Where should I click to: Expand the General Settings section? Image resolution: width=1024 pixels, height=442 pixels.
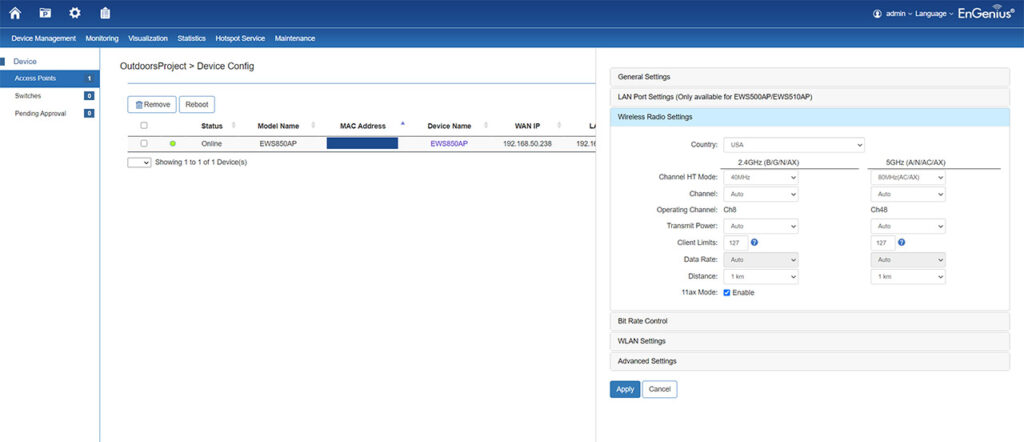pyautogui.click(x=810, y=77)
